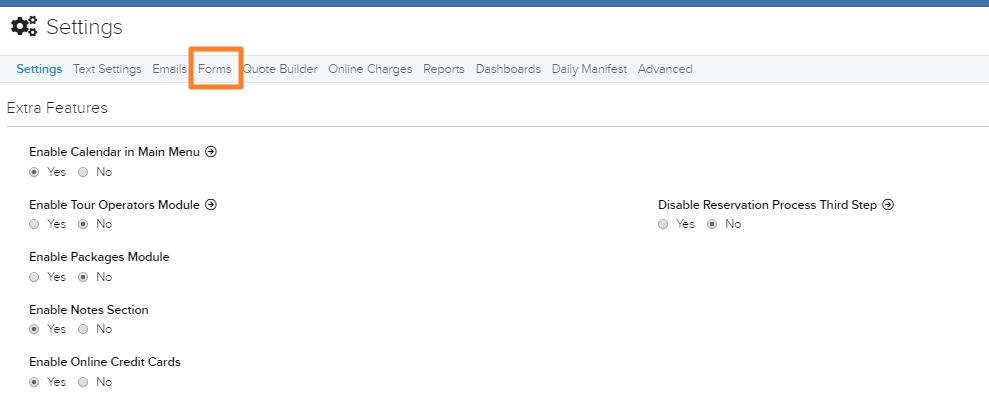Click the Settings gears icon
989x396 pixels.
(24, 26)
